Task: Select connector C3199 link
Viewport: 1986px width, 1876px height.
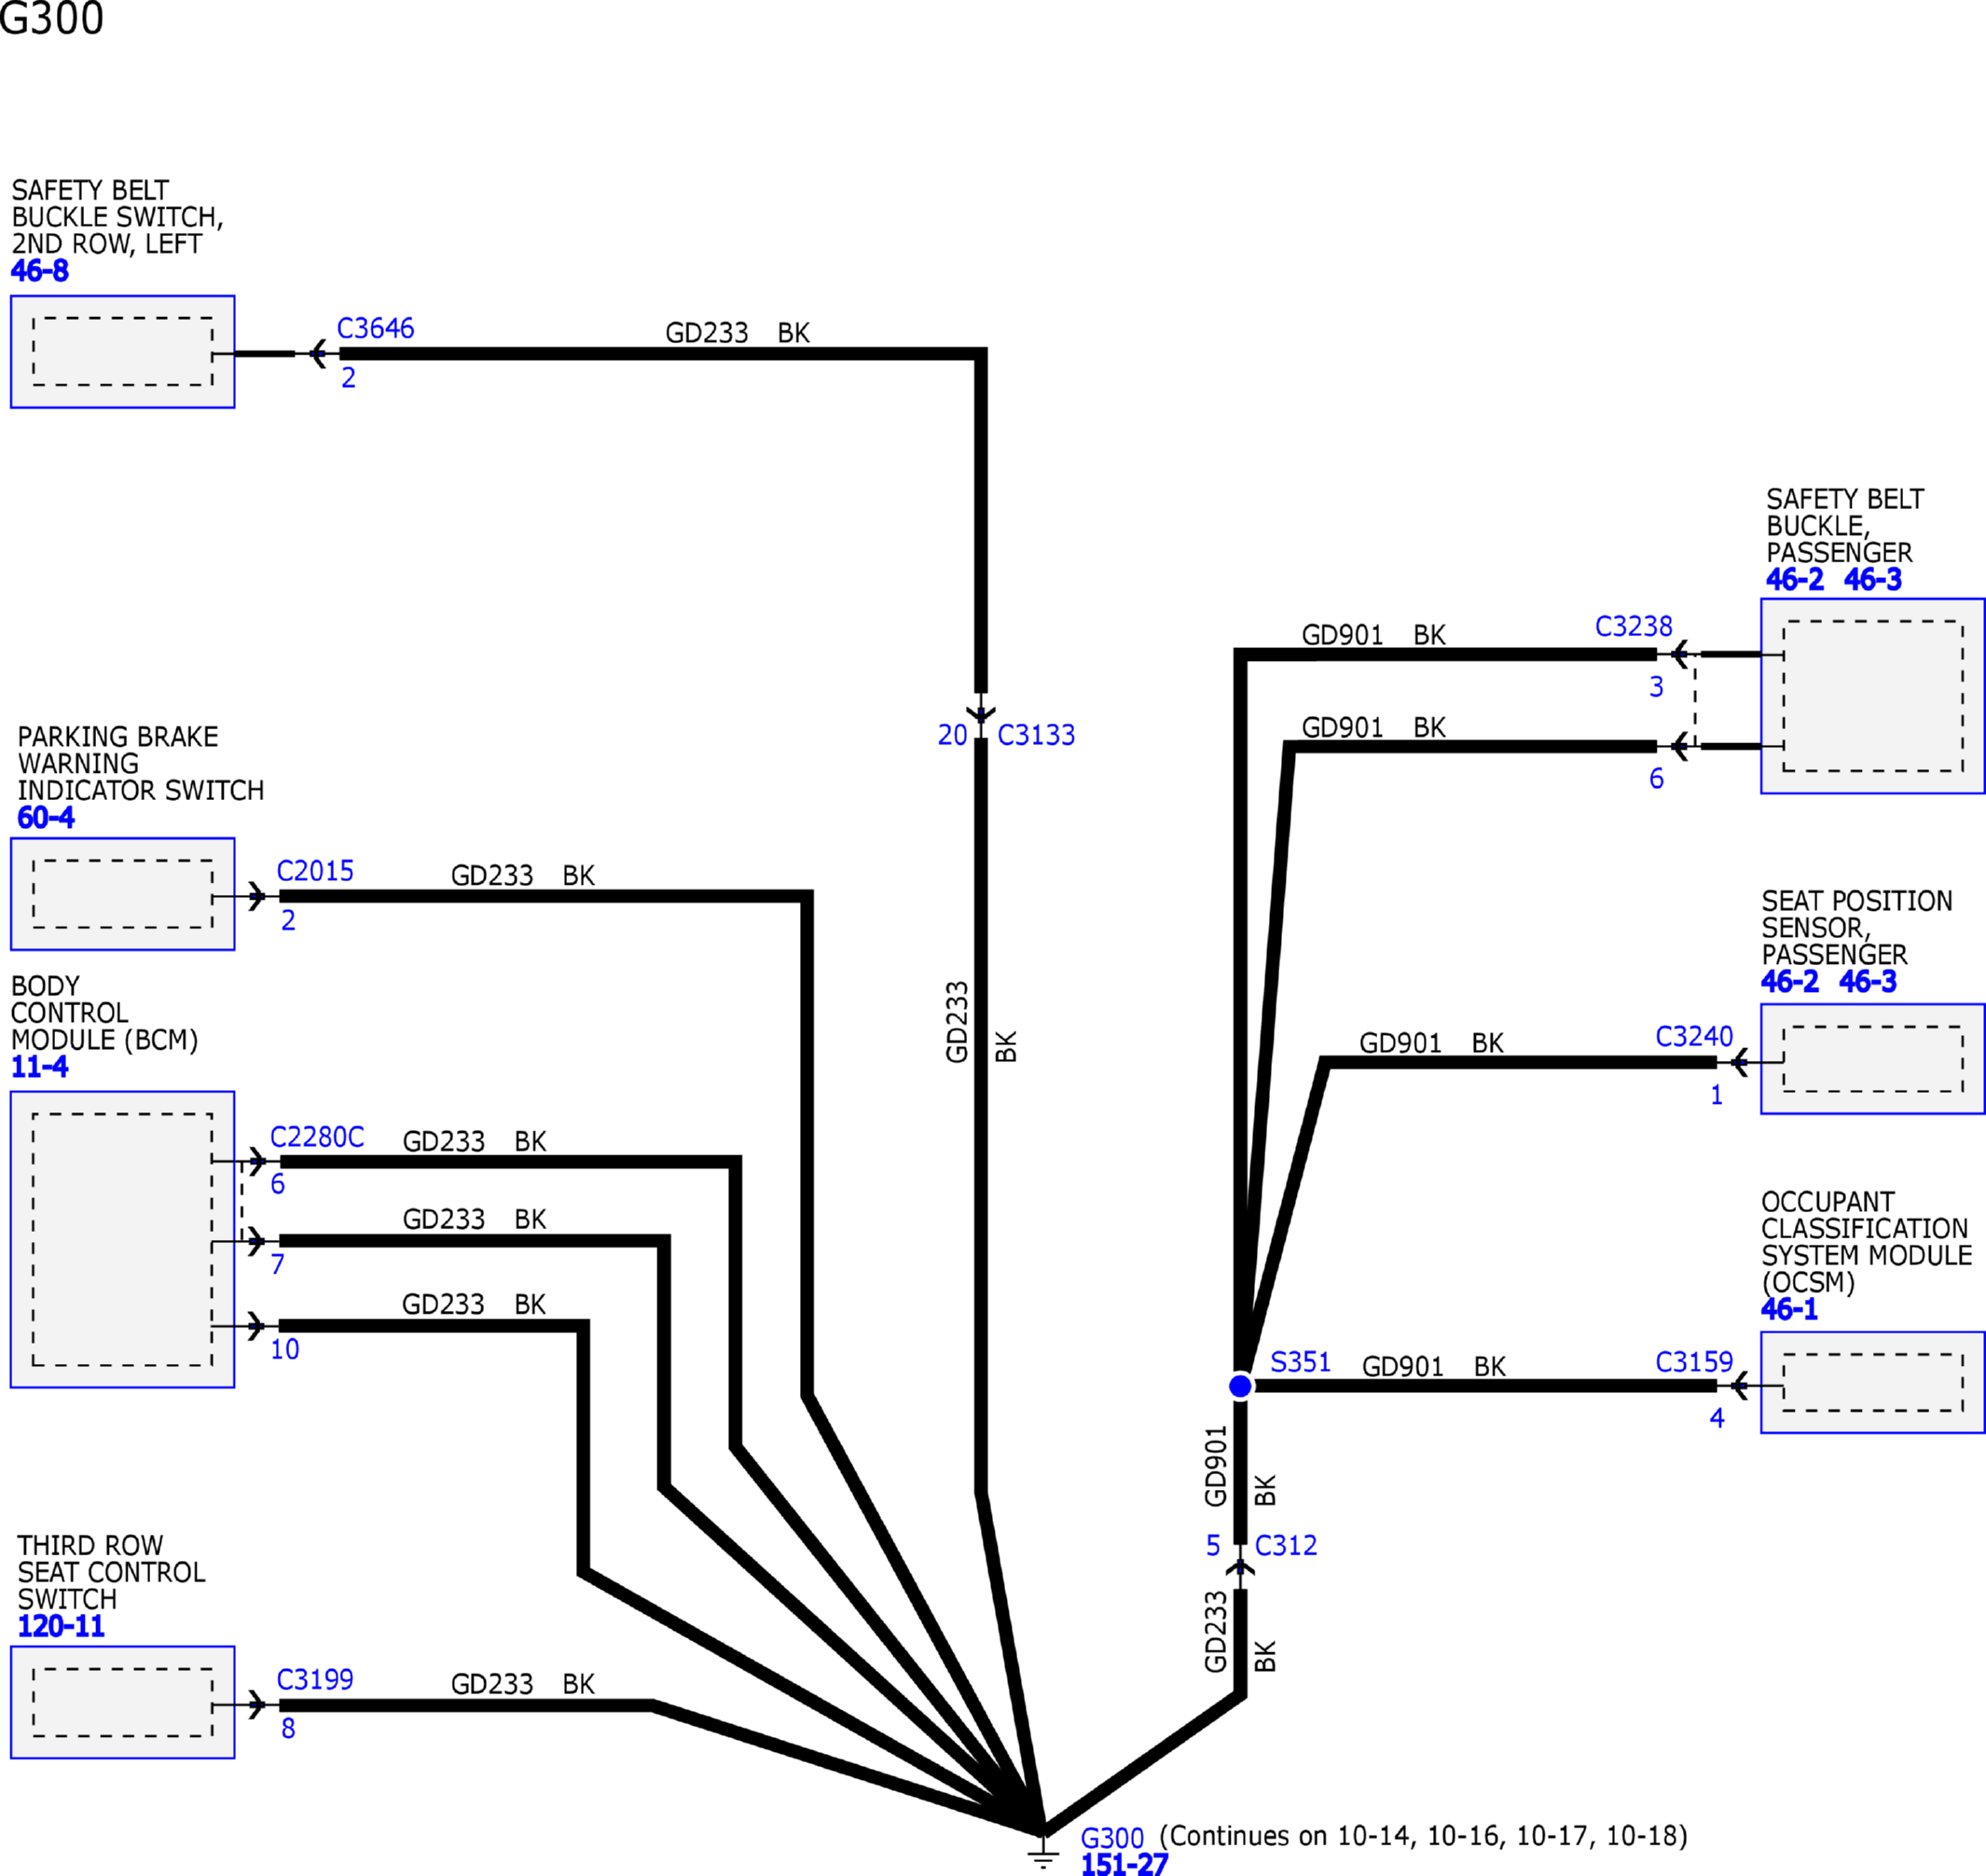Action: (x=315, y=1679)
